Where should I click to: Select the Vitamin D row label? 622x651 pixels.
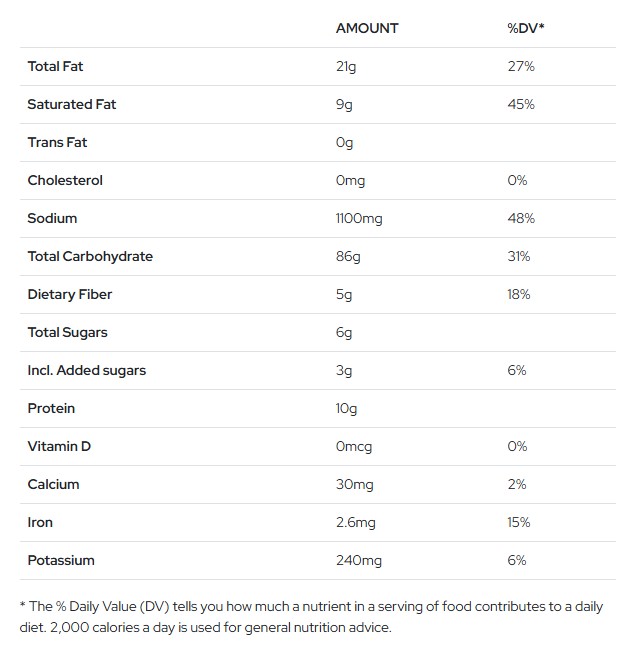coord(59,446)
